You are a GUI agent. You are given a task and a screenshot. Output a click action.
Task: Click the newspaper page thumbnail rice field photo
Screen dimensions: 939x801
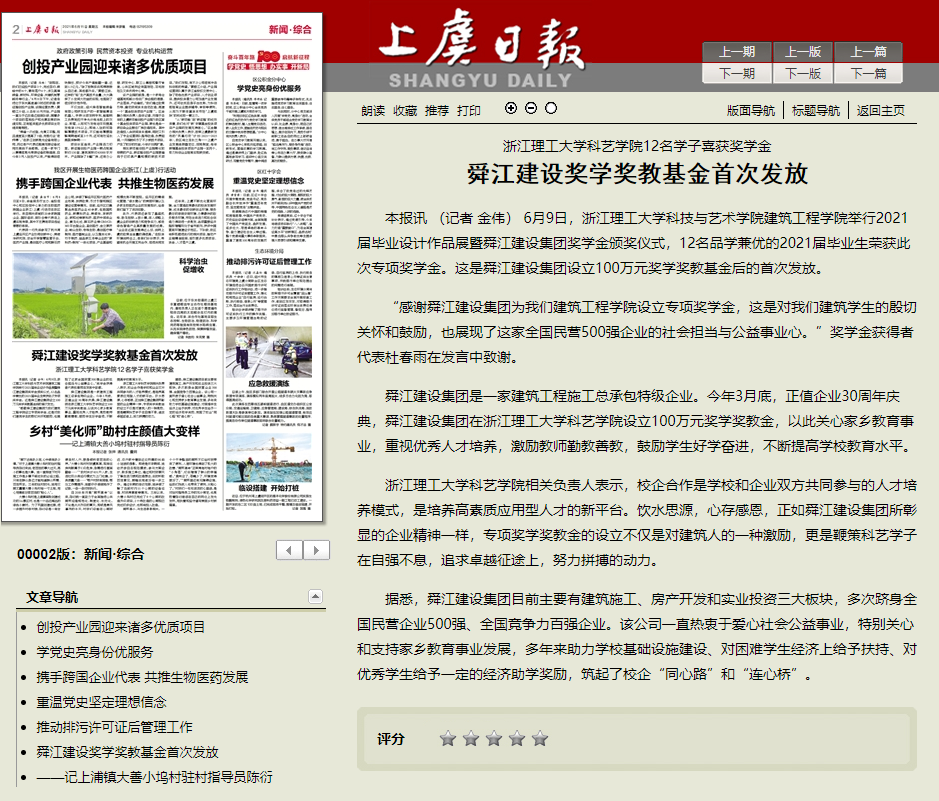(x=89, y=295)
